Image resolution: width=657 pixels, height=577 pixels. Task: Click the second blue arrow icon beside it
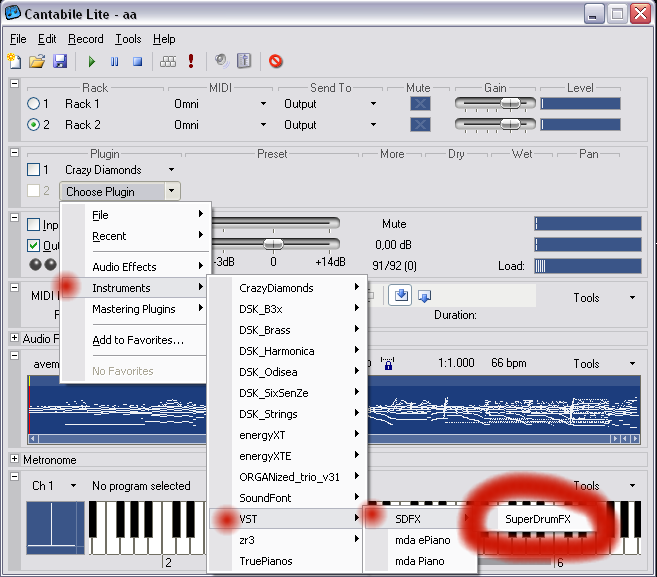pos(424,297)
